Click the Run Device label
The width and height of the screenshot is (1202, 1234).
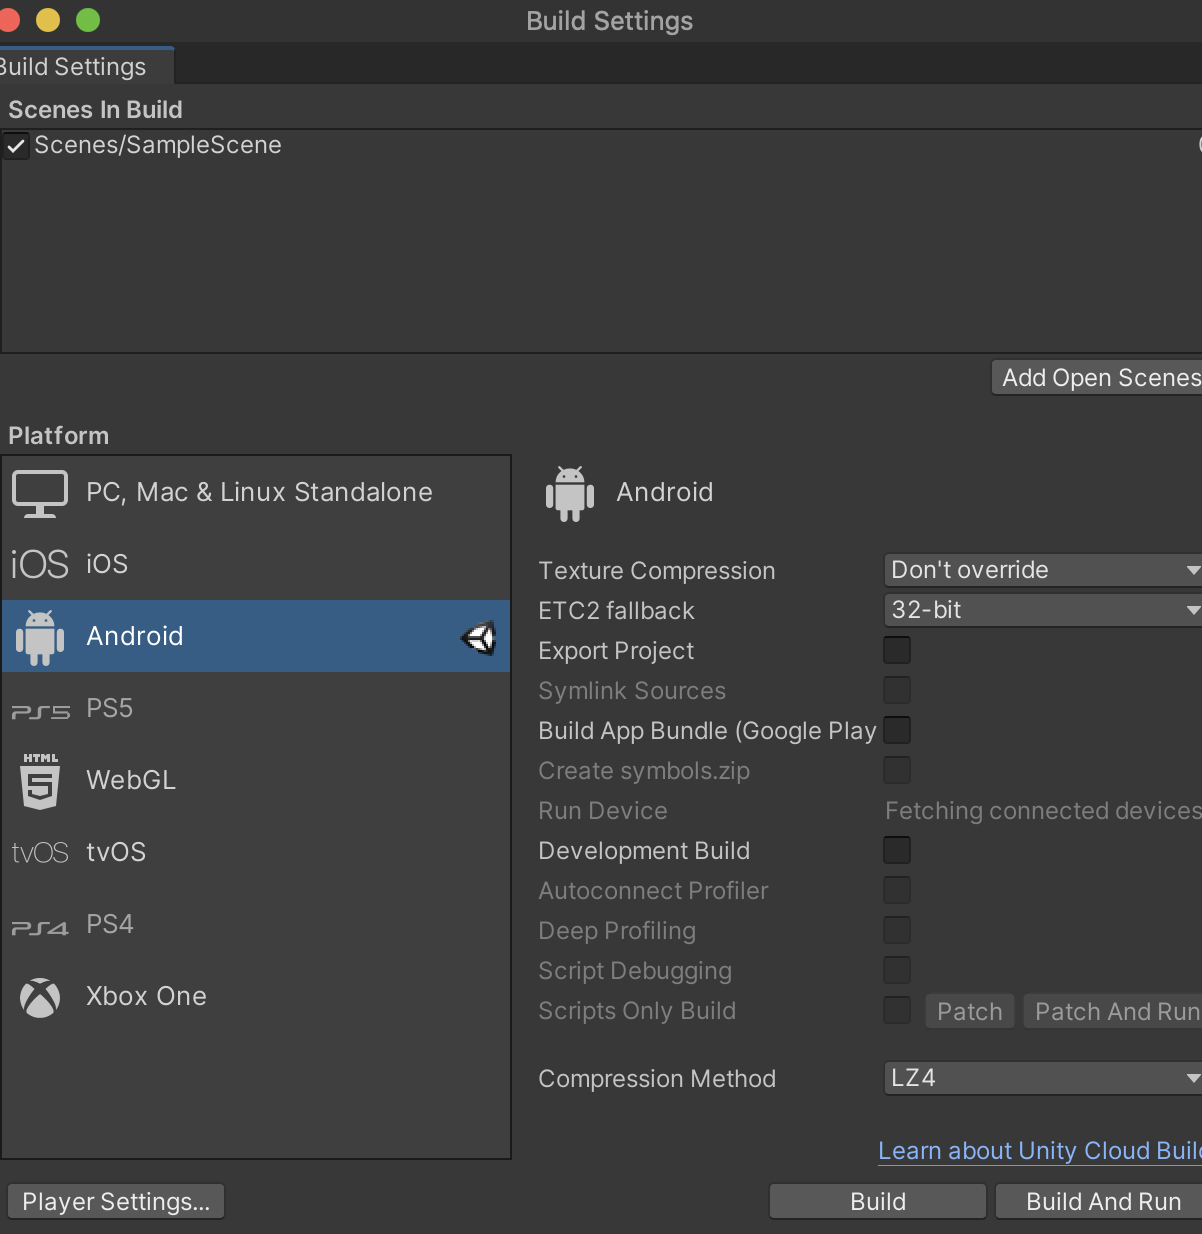603,811
